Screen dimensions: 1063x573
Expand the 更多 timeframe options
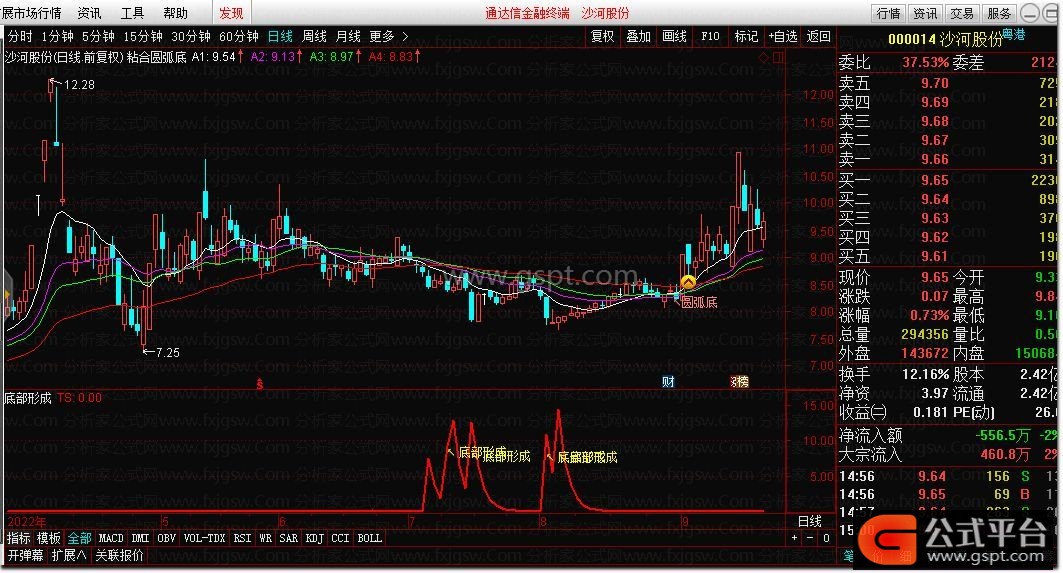388,36
